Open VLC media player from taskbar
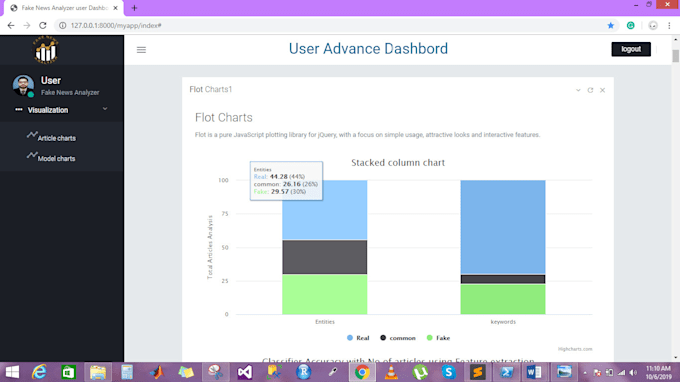 (391, 372)
